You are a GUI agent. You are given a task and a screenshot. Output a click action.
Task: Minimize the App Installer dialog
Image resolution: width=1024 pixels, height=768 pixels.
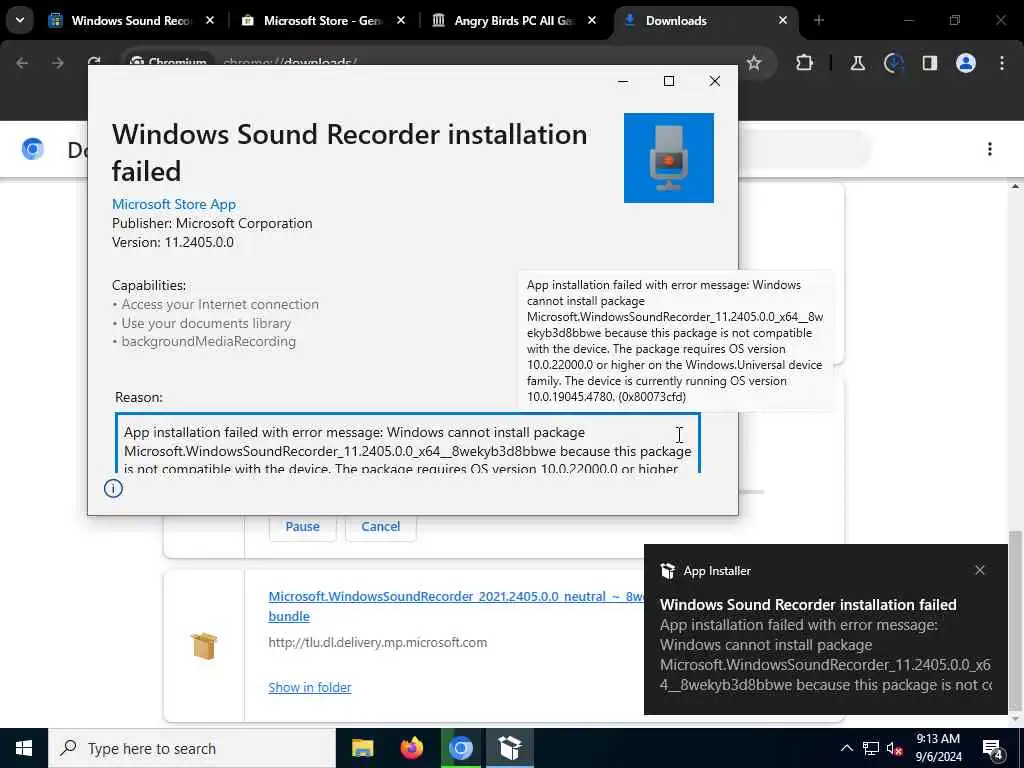623,81
